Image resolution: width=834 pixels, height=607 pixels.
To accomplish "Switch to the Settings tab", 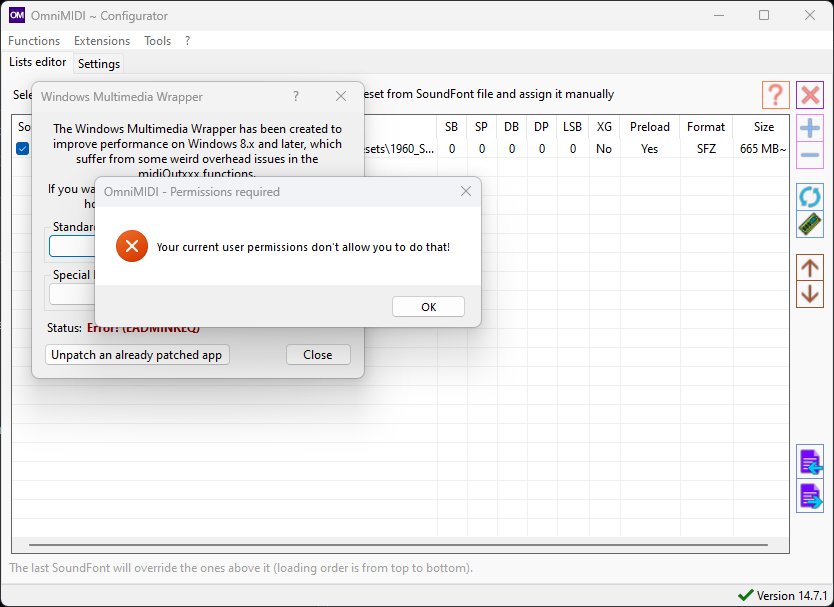I will 98,63.
